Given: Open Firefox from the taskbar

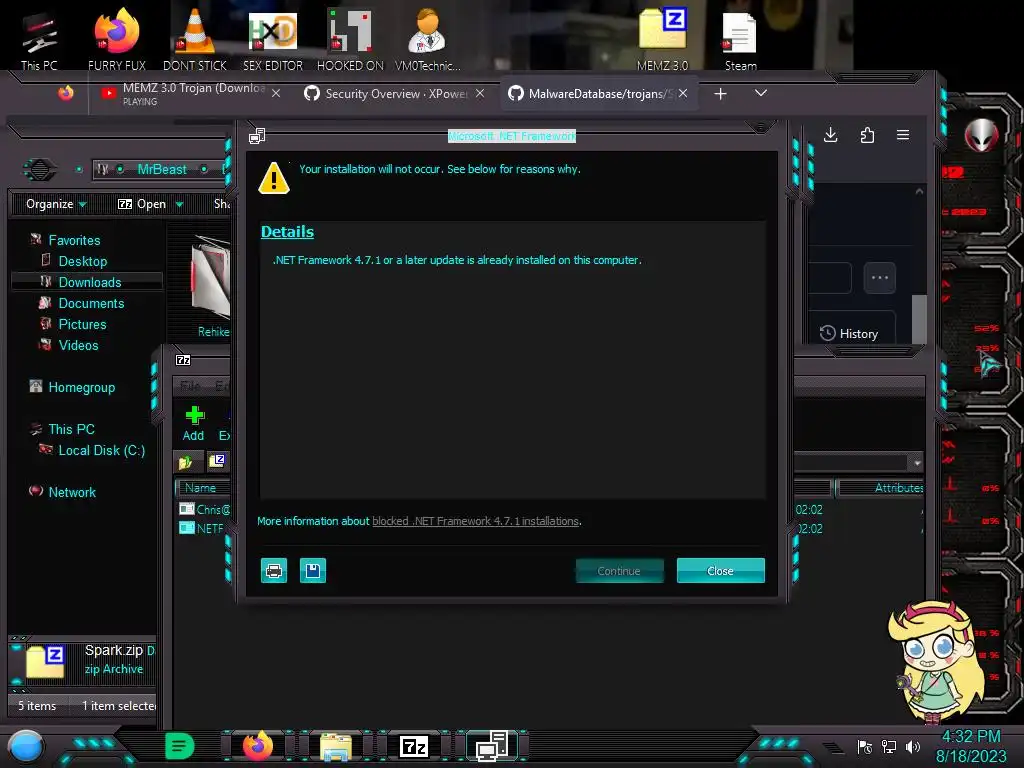Looking at the screenshot, I should tap(258, 746).
